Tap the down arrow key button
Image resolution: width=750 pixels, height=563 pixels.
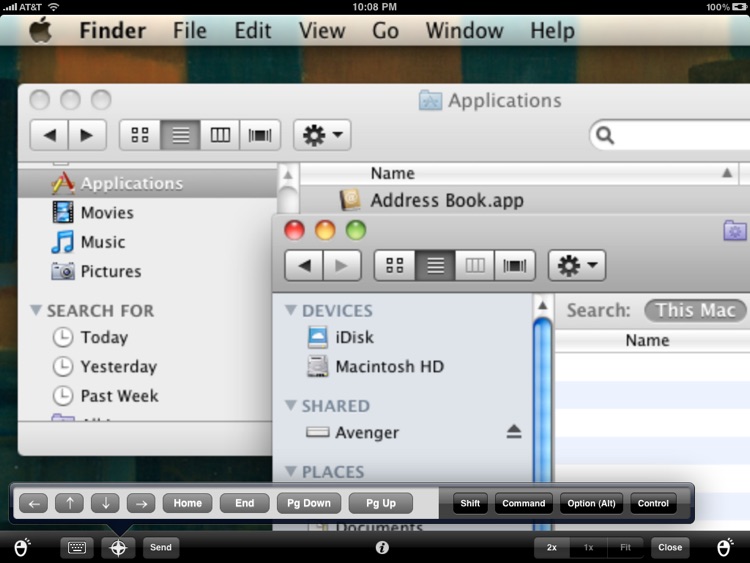click(x=105, y=503)
